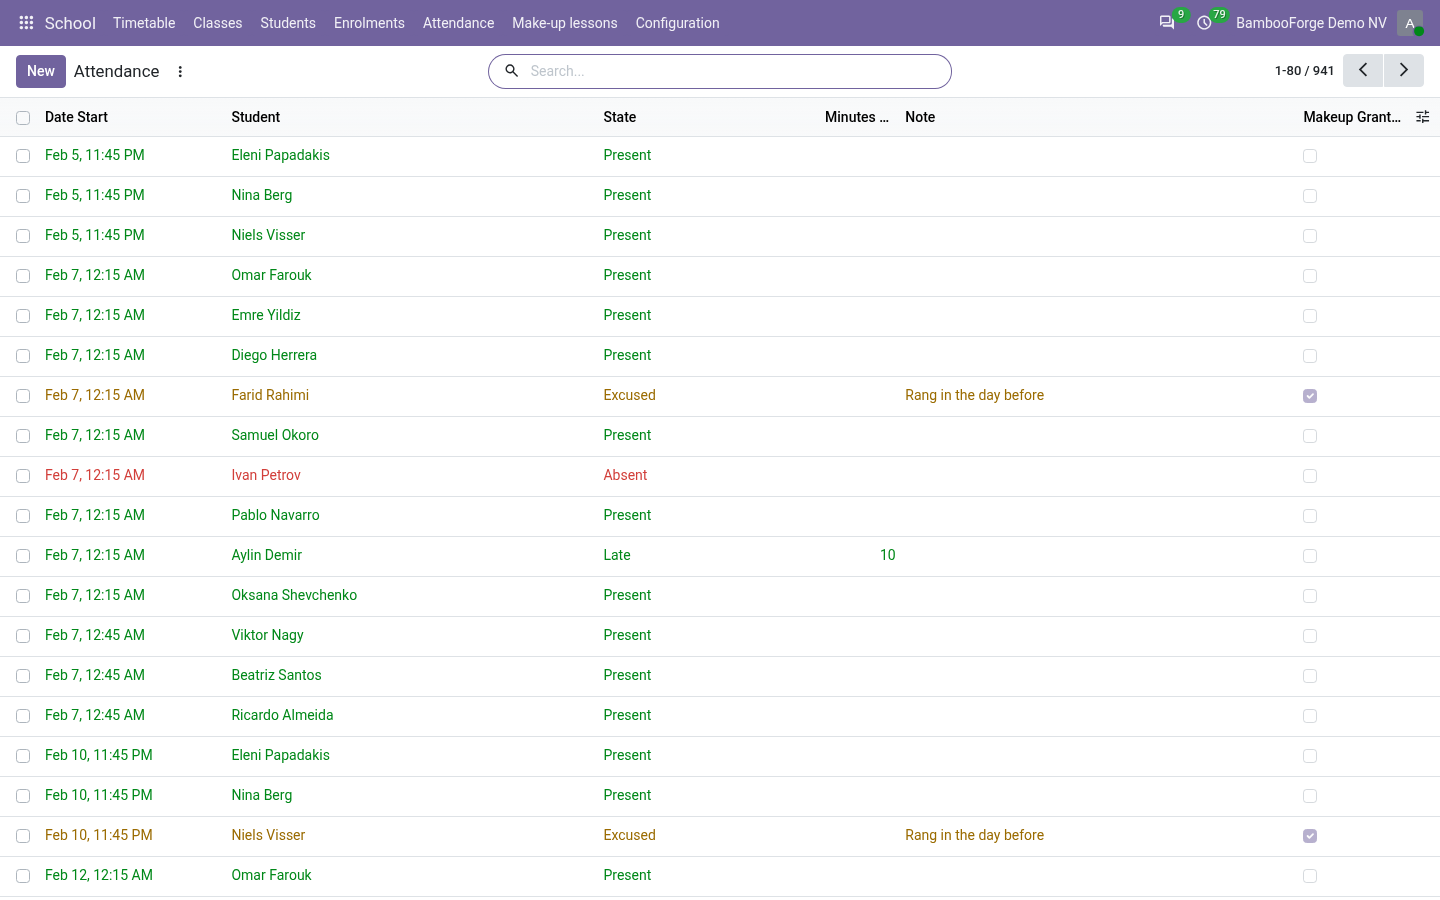Click Late state for Aylin Demir

[x=617, y=555]
